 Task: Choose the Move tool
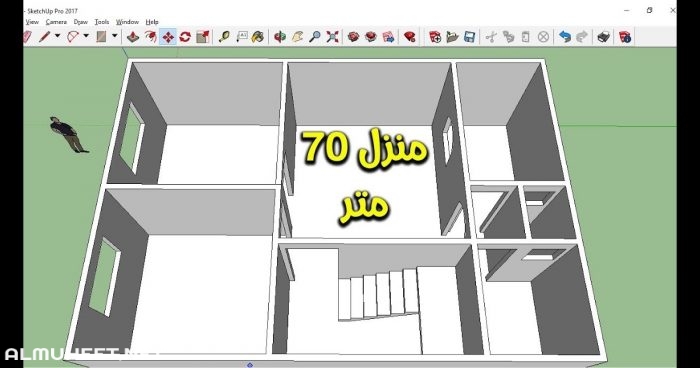tap(168, 37)
